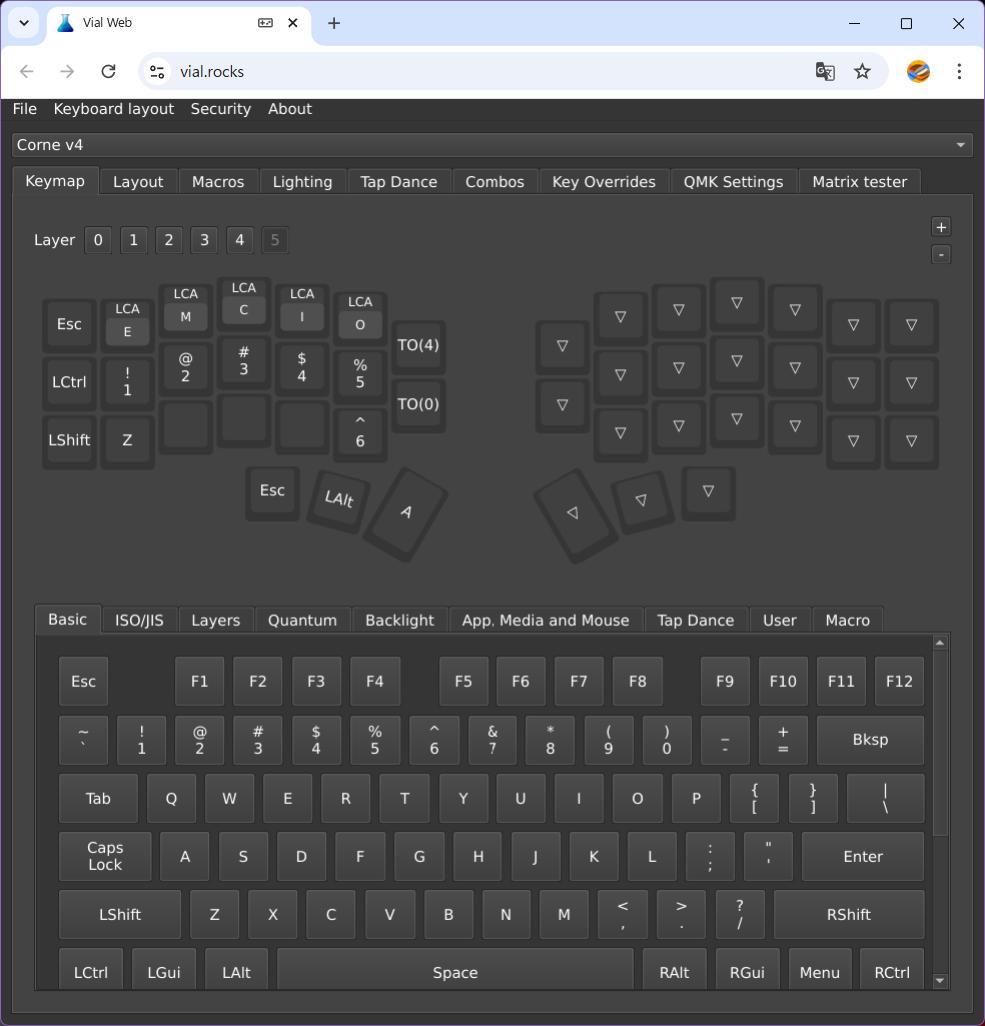The width and height of the screenshot is (985, 1026).
Task: Go to the Combos tab
Action: click(x=495, y=182)
